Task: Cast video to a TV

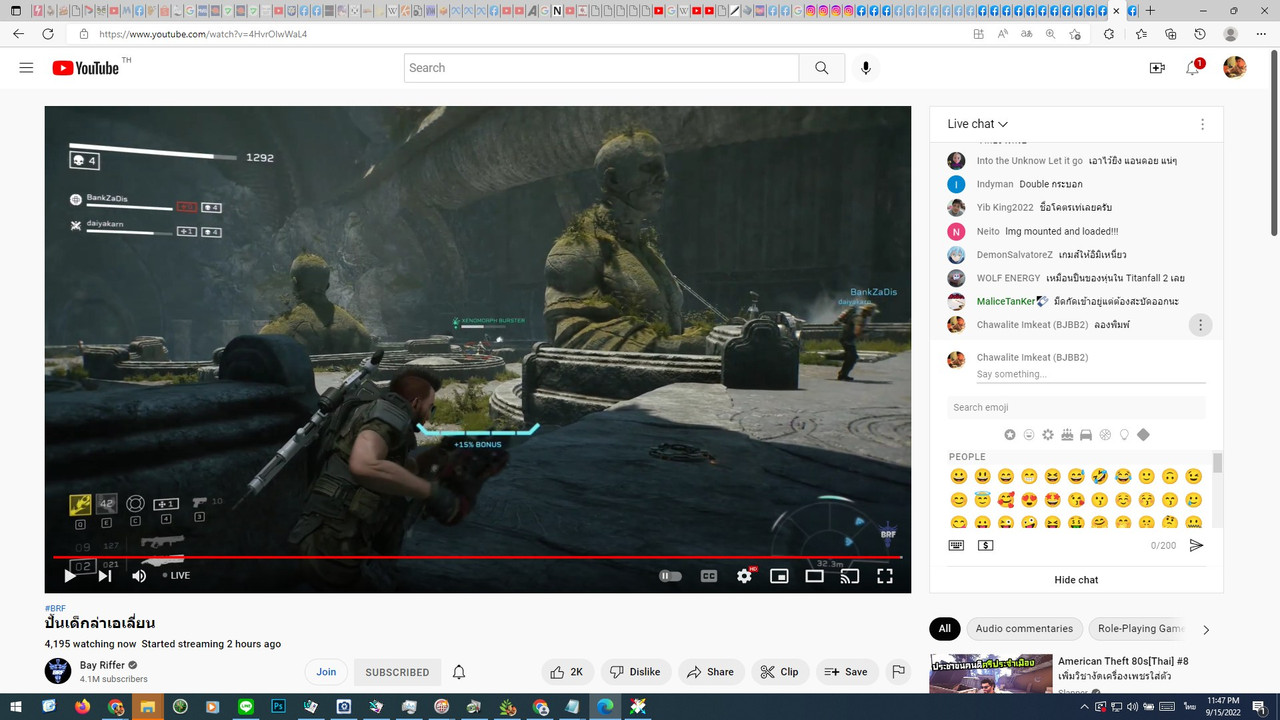Action: (x=850, y=575)
